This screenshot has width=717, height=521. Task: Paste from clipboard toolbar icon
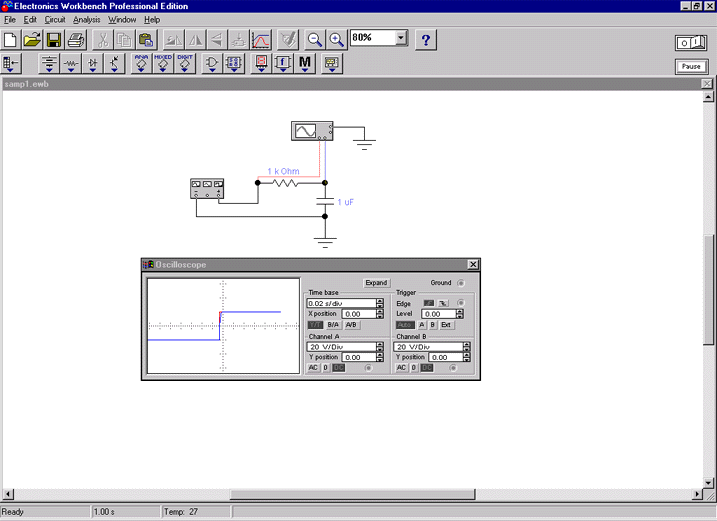(146, 40)
